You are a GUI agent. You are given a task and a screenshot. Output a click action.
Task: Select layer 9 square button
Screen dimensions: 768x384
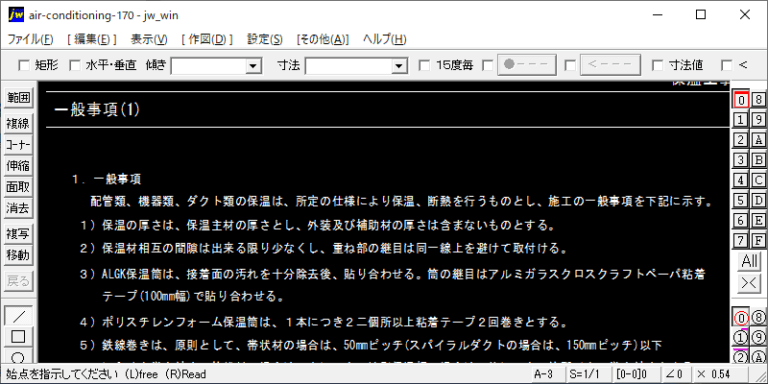tap(759, 120)
